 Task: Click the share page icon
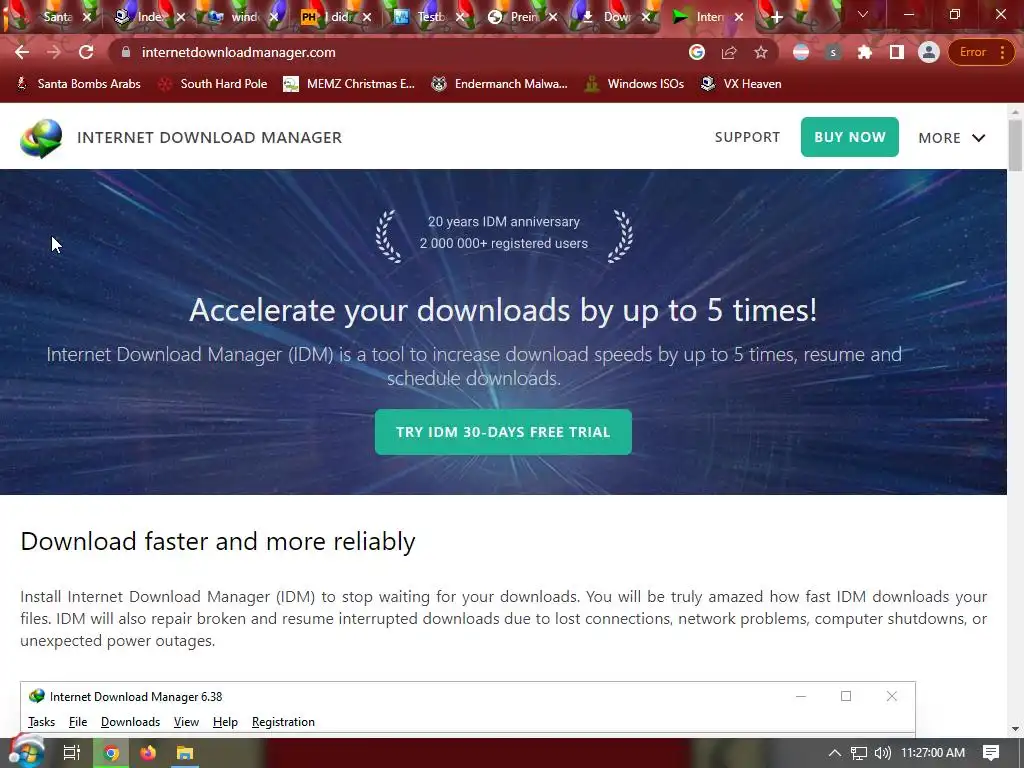[729, 52]
